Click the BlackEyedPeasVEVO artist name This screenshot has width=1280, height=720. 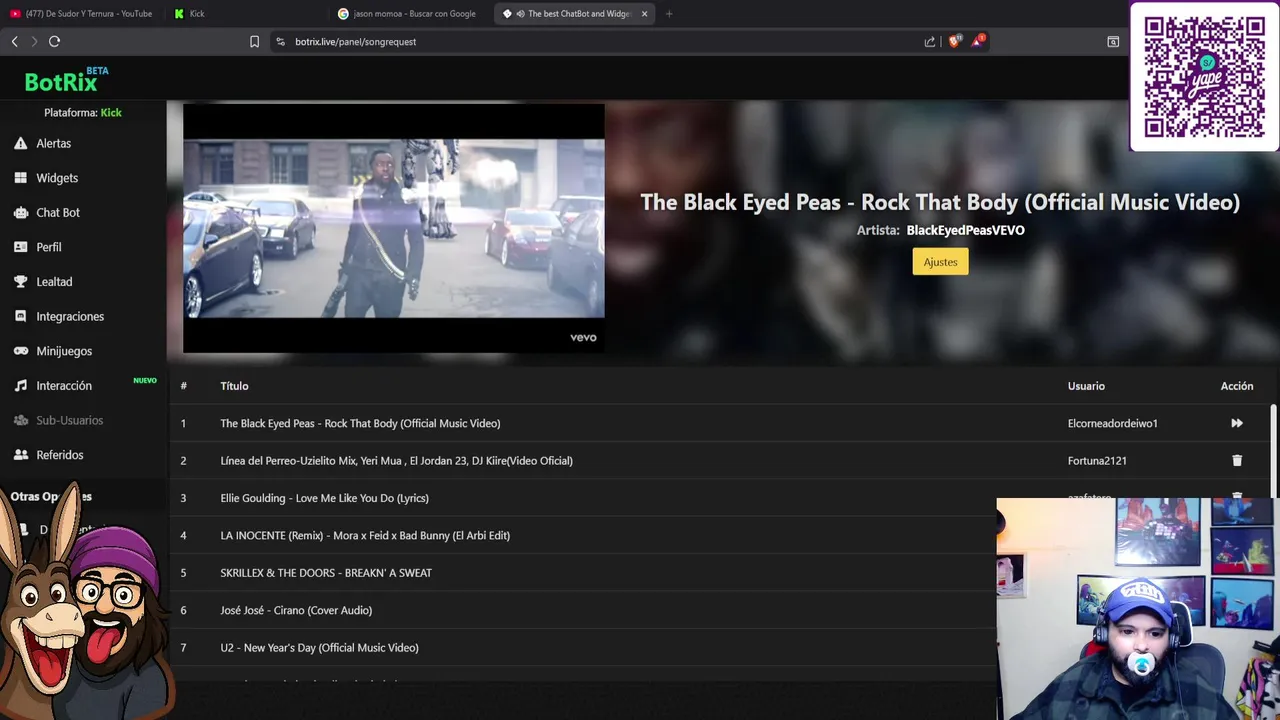pos(965,230)
